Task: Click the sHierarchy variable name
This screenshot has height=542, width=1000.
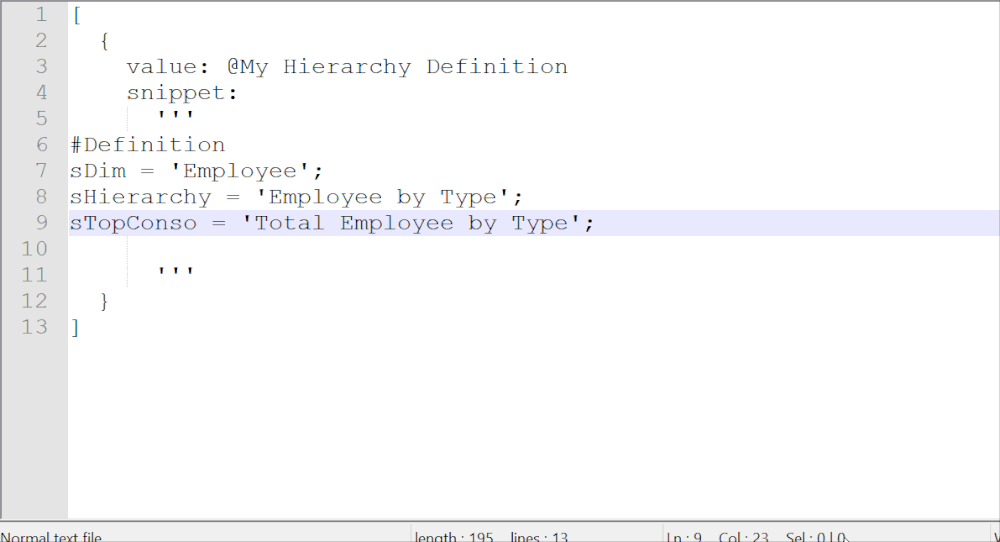Action: 140,197
